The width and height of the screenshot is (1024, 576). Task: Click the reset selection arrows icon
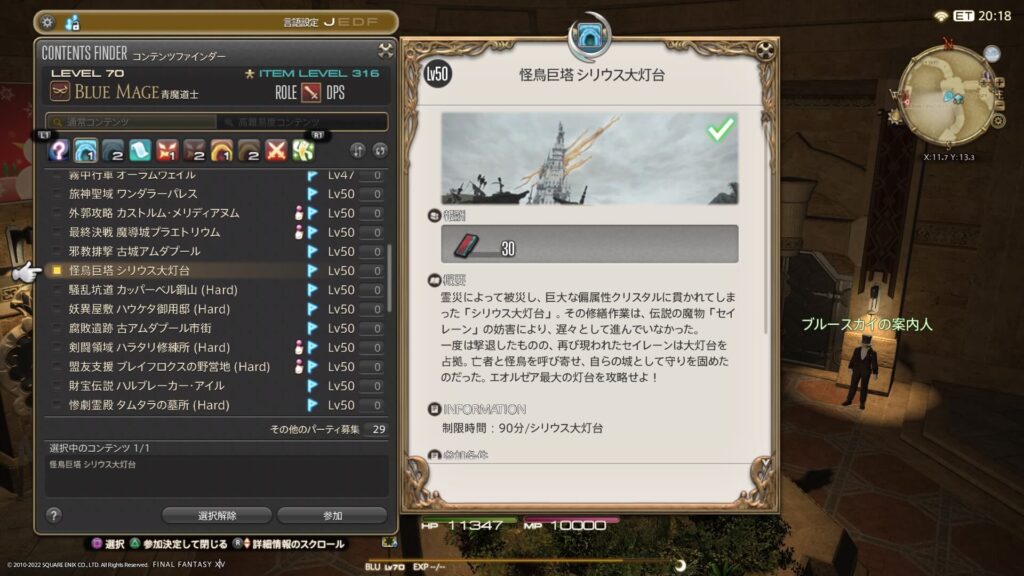coord(380,151)
